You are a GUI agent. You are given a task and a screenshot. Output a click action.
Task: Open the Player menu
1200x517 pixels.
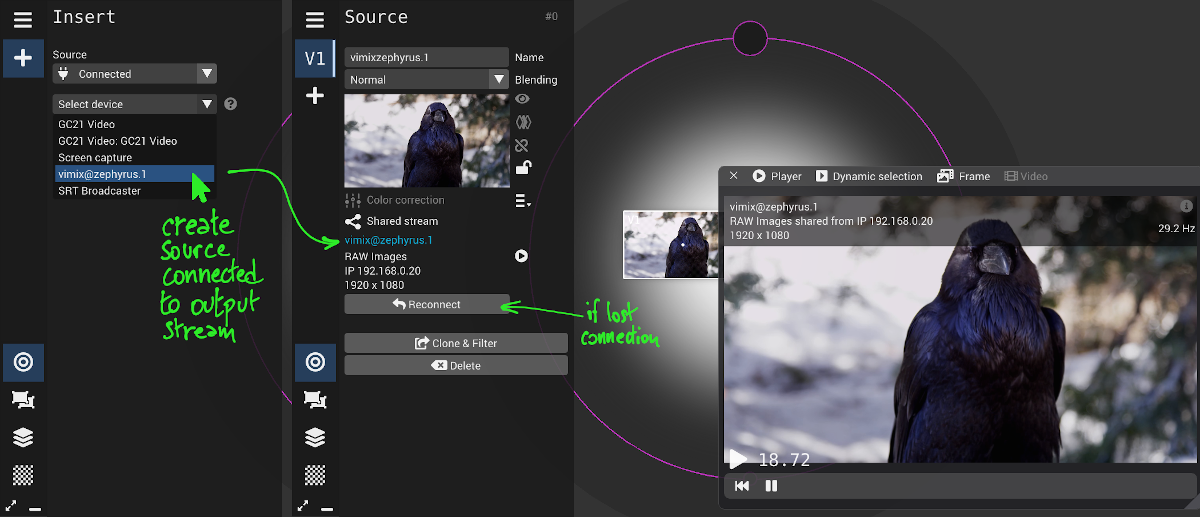pos(777,176)
